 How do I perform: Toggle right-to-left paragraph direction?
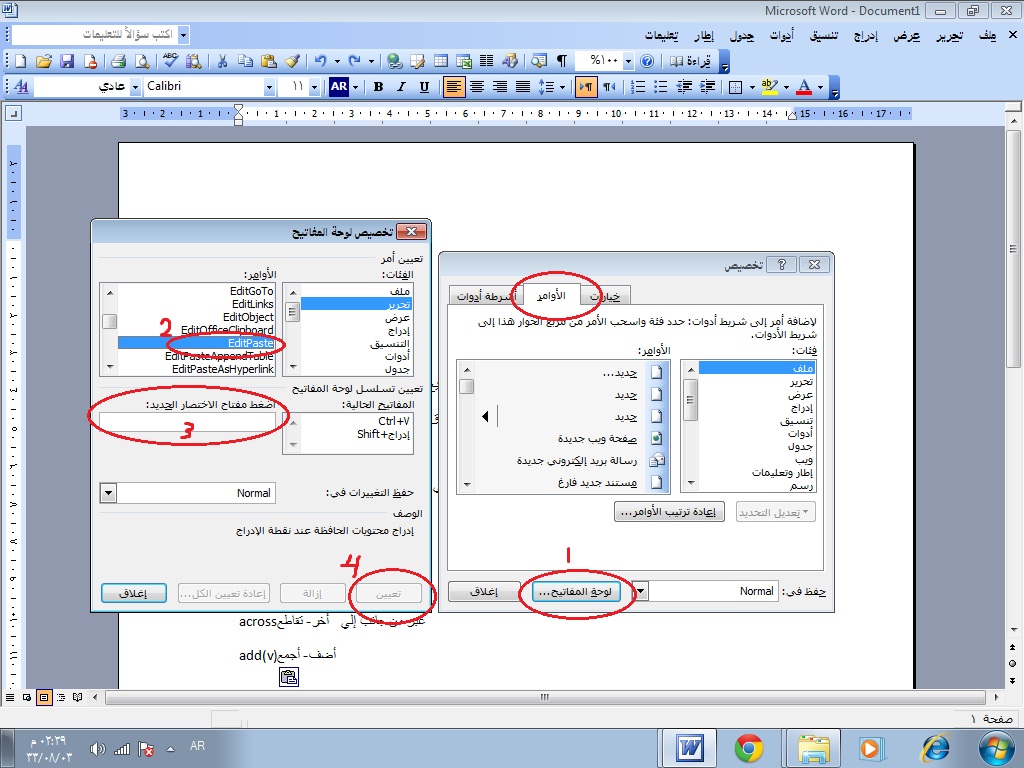pos(609,86)
